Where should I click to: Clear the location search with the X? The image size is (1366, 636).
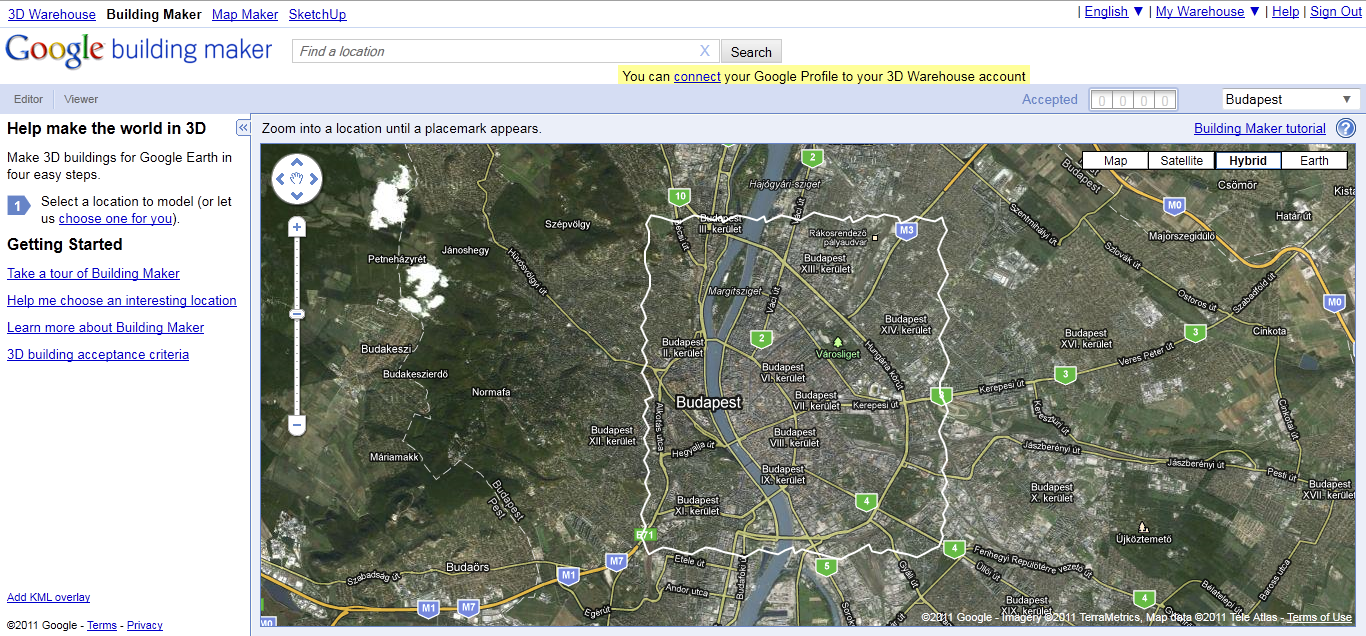(x=705, y=51)
